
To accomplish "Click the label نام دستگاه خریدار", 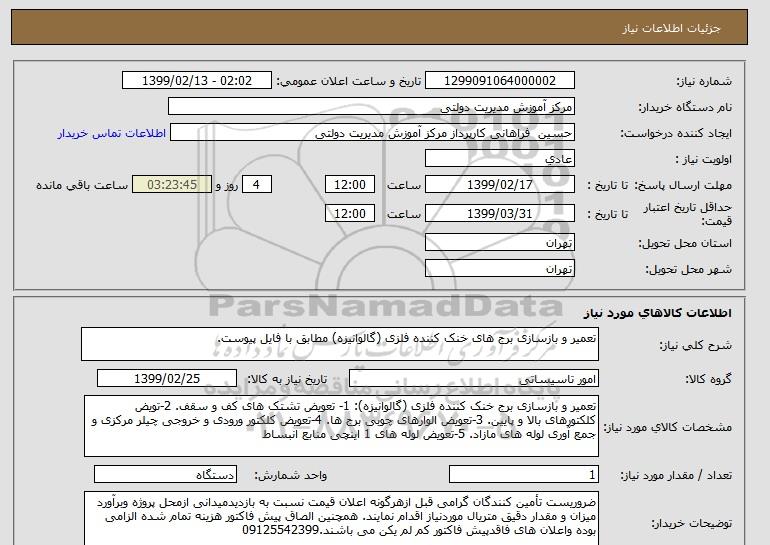I will coord(685,107).
